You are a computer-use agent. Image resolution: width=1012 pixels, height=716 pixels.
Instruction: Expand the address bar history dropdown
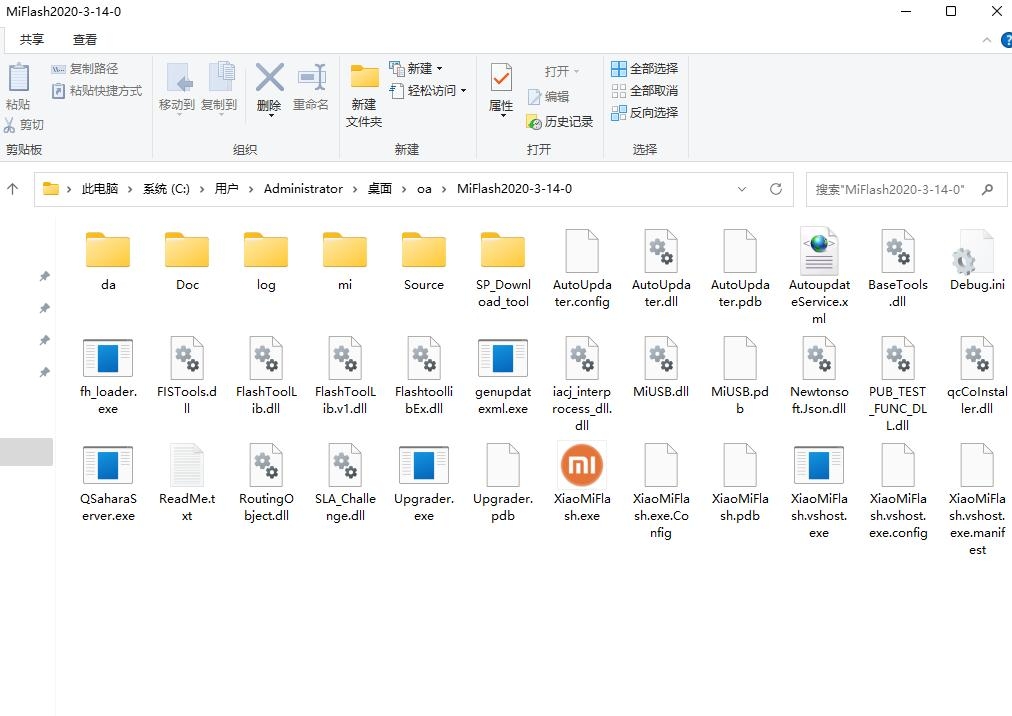[x=742, y=189]
